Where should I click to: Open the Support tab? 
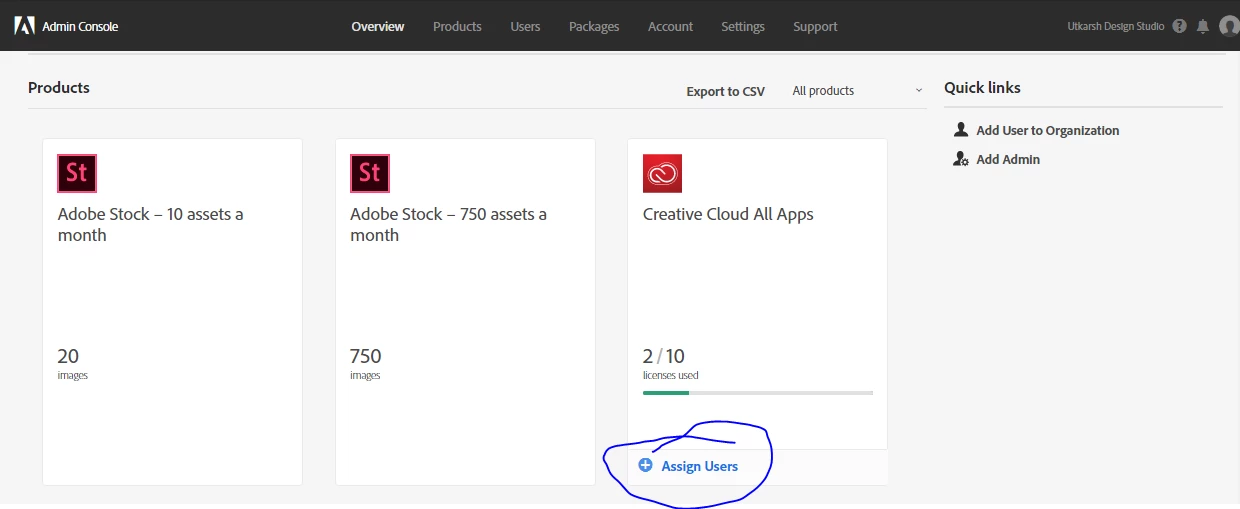(x=815, y=27)
